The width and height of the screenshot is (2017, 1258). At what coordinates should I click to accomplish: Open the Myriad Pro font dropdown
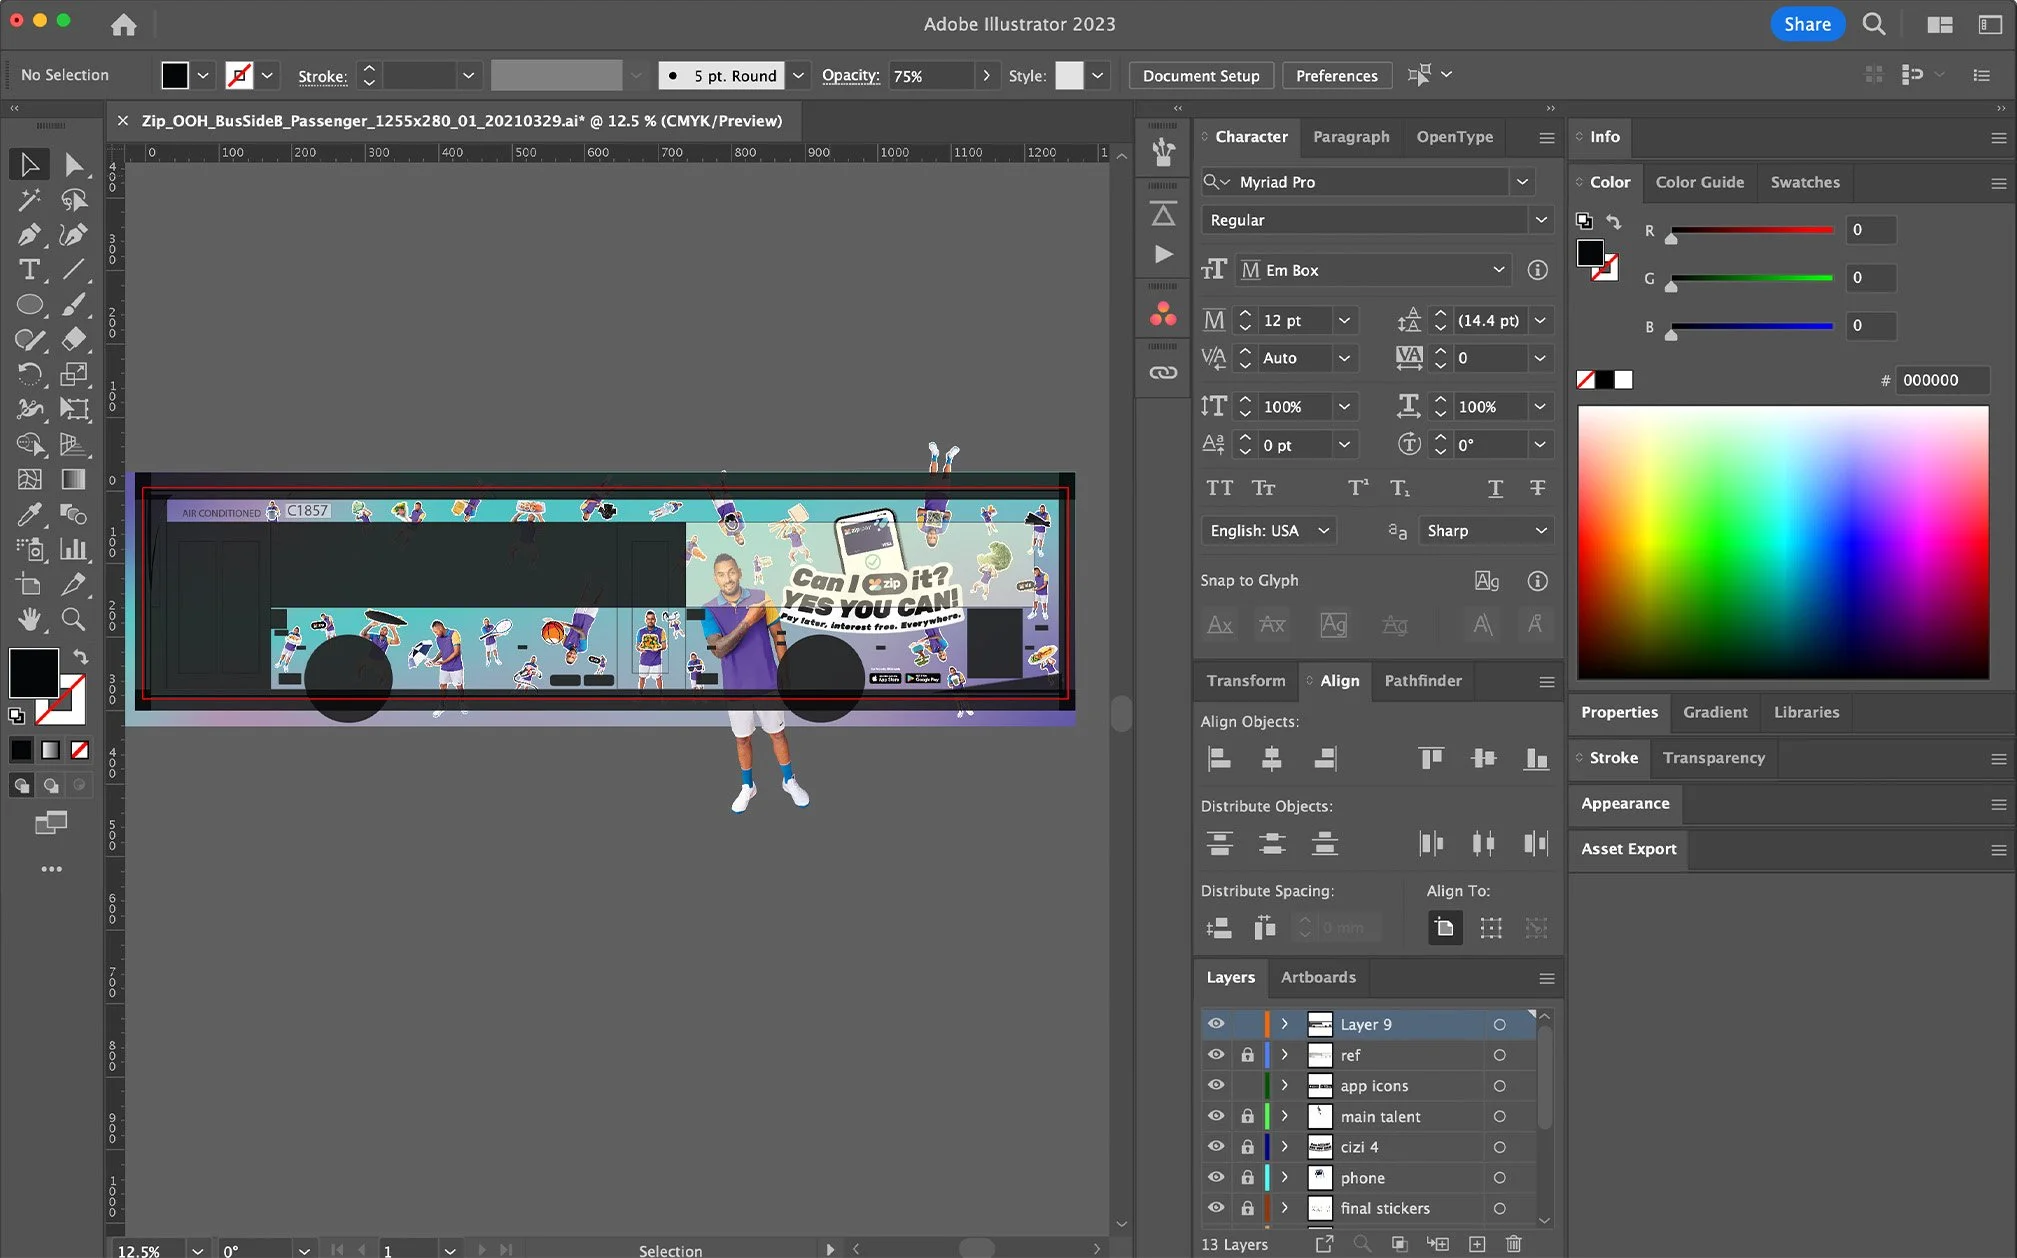tap(1522, 182)
